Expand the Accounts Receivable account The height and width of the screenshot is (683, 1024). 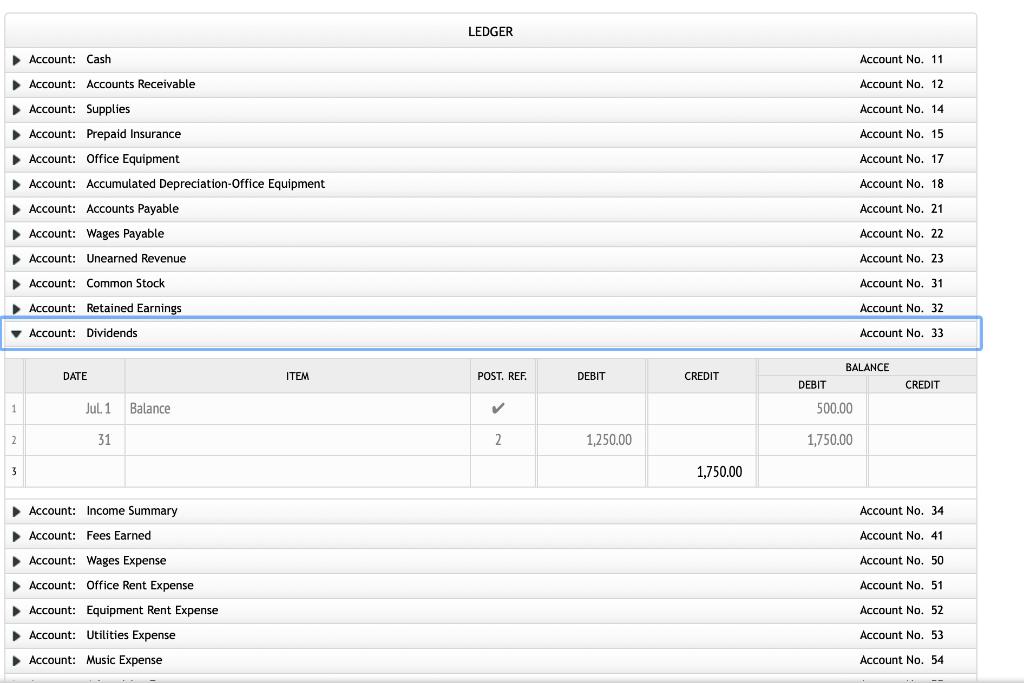coord(16,84)
